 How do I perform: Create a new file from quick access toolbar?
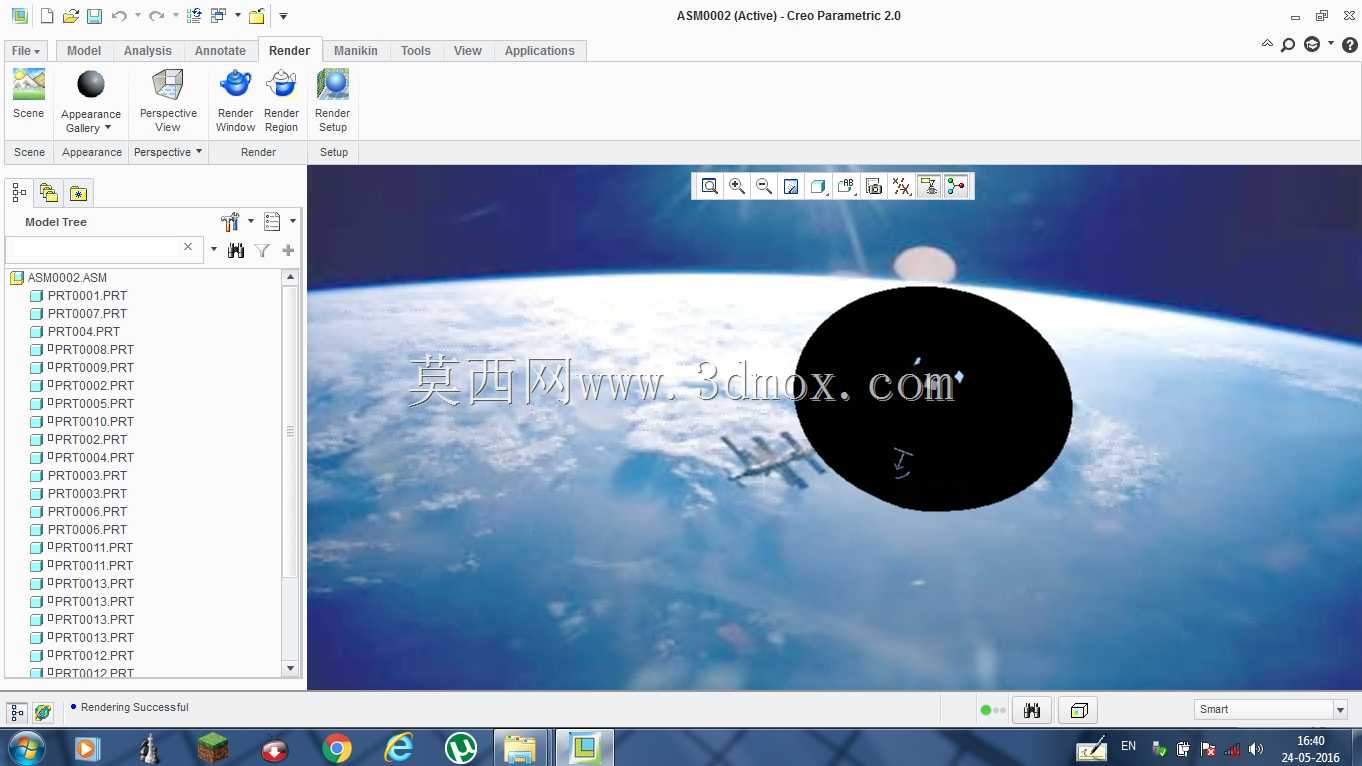[46, 16]
